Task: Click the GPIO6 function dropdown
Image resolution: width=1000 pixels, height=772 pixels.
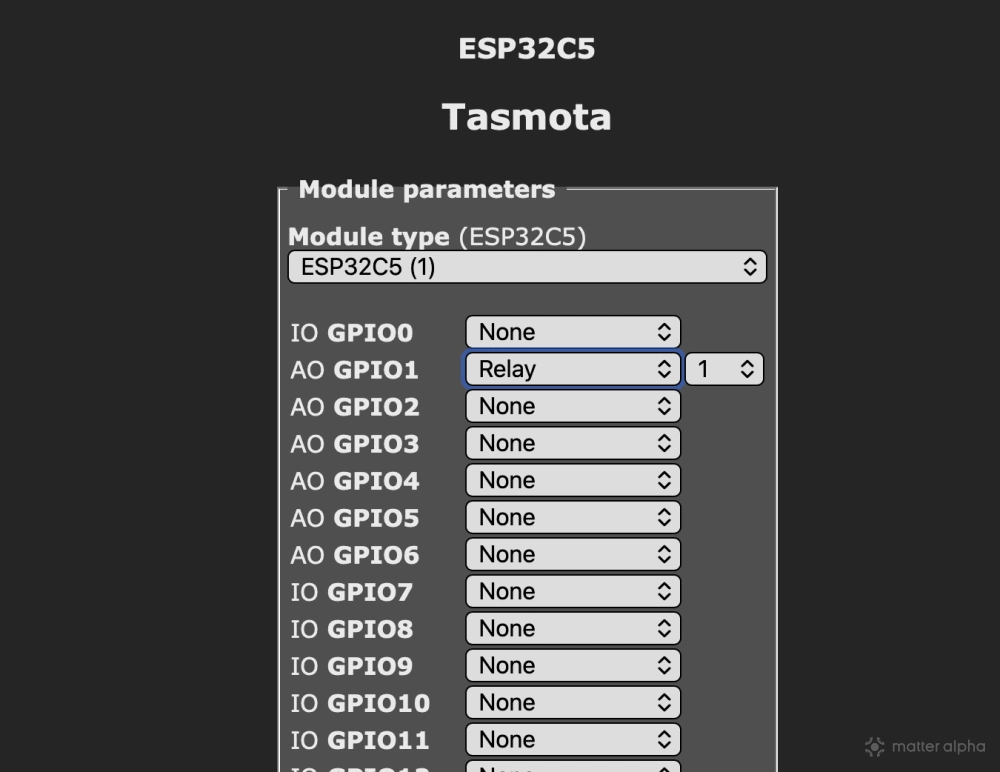Action: click(x=573, y=554)
